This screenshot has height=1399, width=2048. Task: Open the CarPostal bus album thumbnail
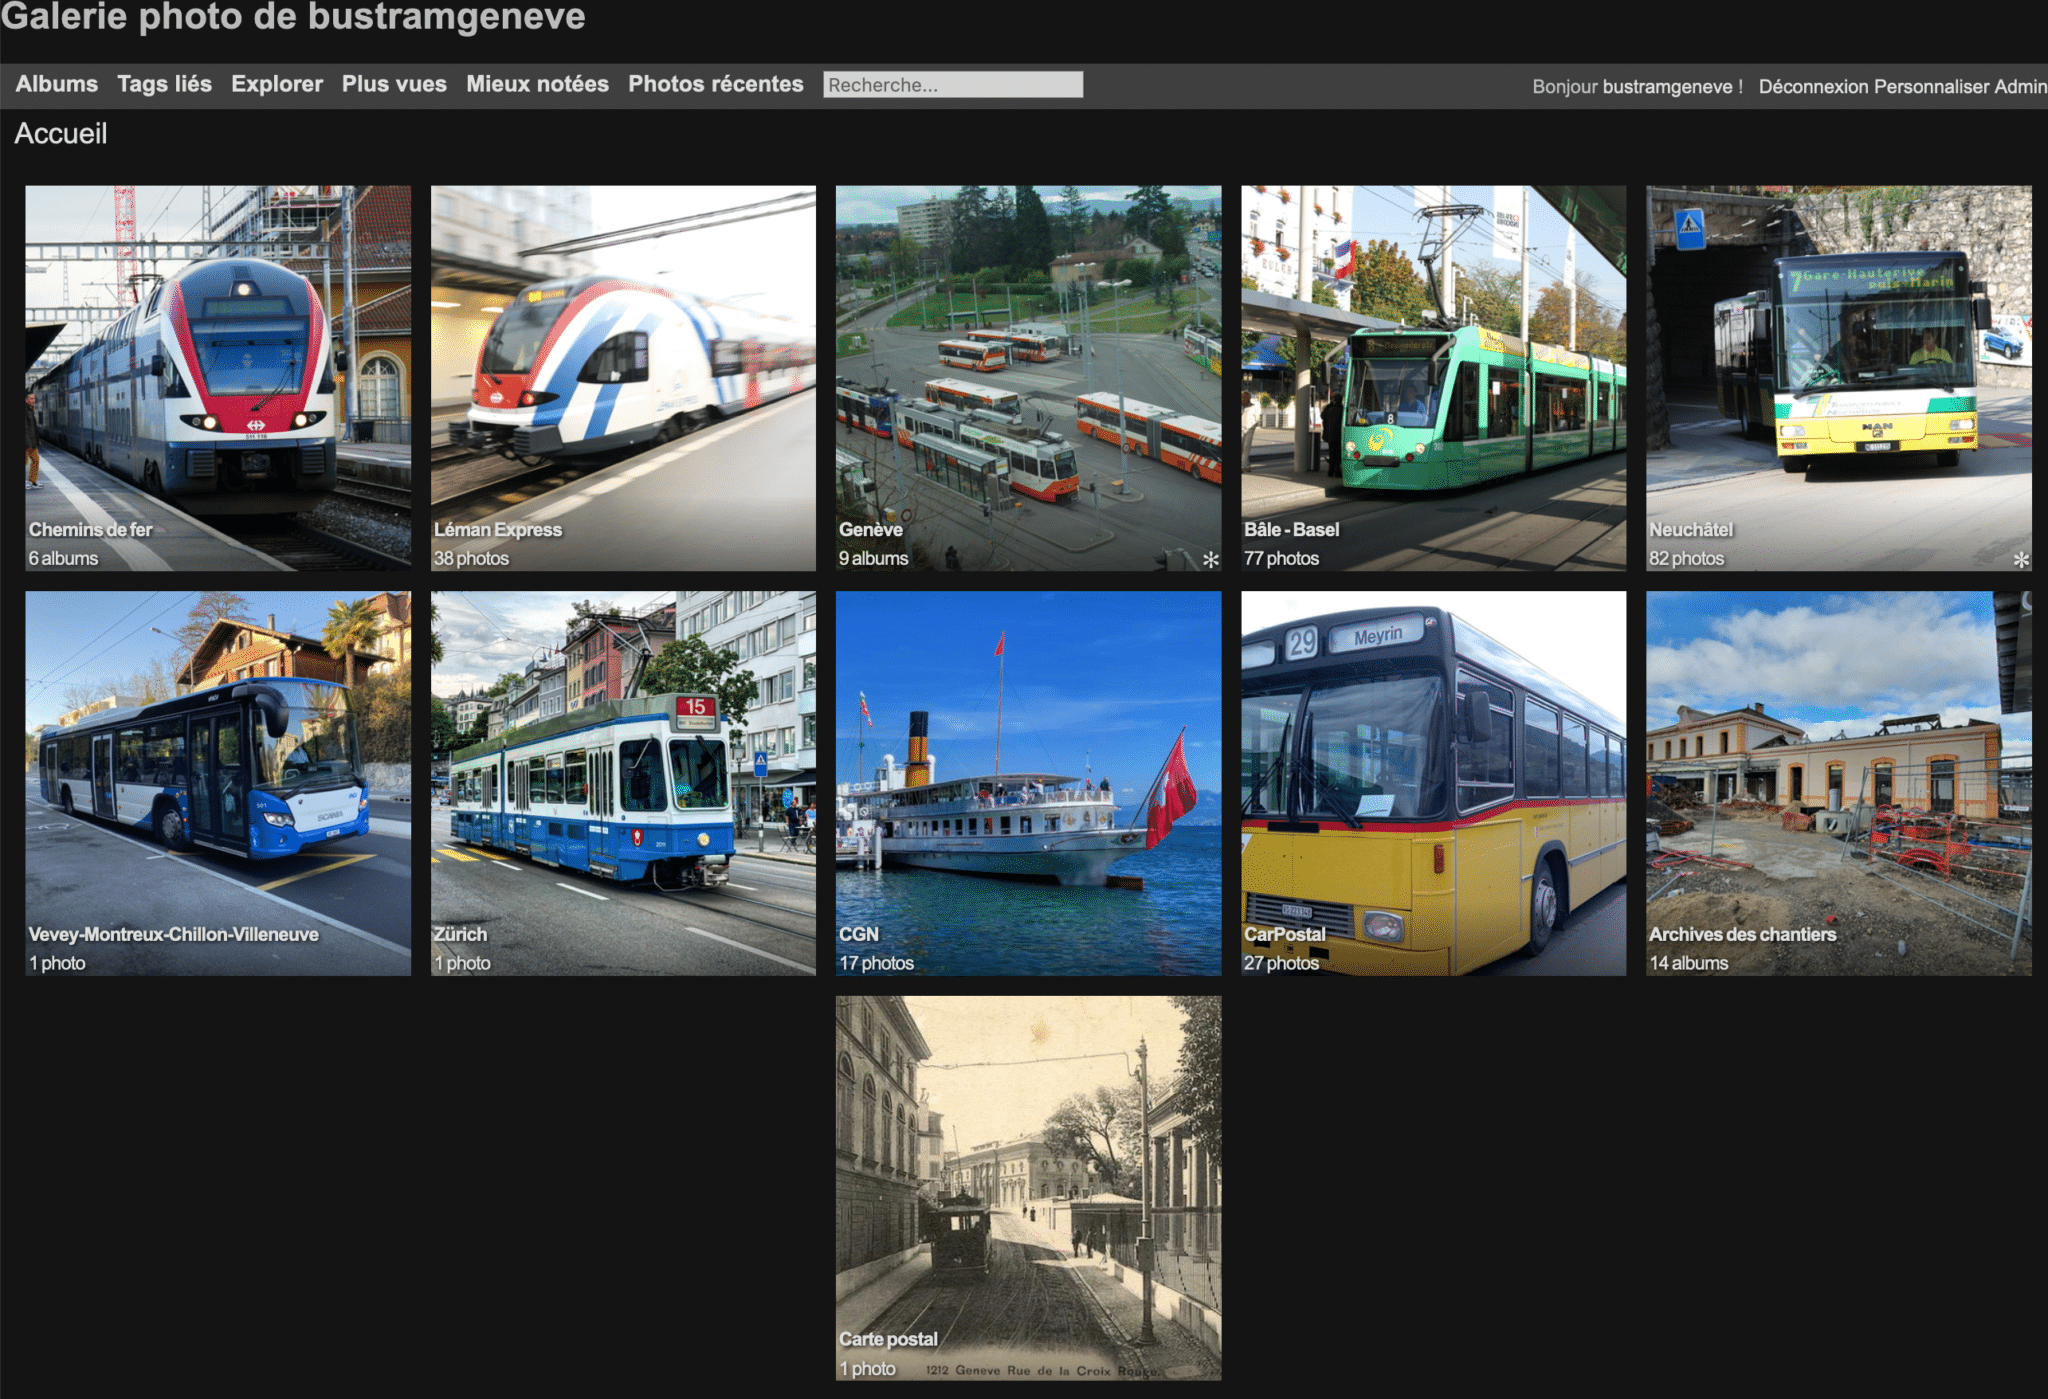[1433, 783]
